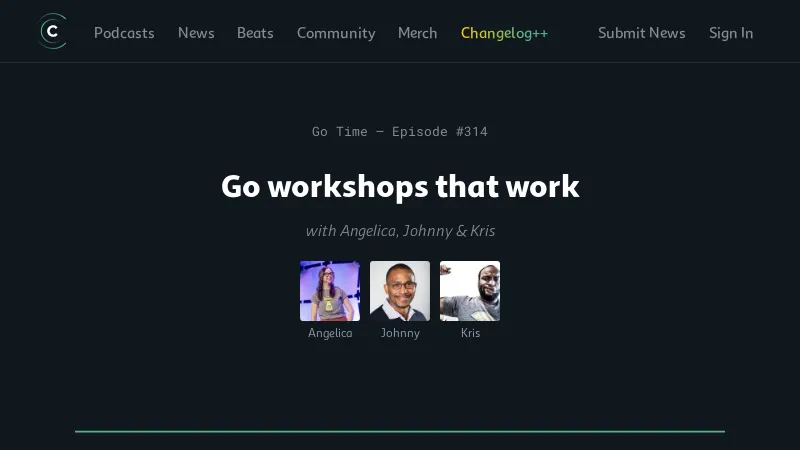Open Johnny's profile photo
Viewport: 800px width, 450px height.
(x=400, y=291)
